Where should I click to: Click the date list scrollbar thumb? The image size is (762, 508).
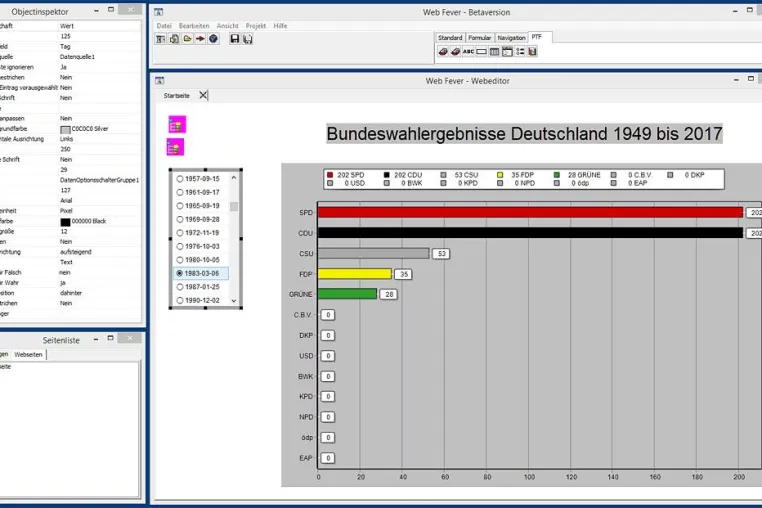(234, 207)
